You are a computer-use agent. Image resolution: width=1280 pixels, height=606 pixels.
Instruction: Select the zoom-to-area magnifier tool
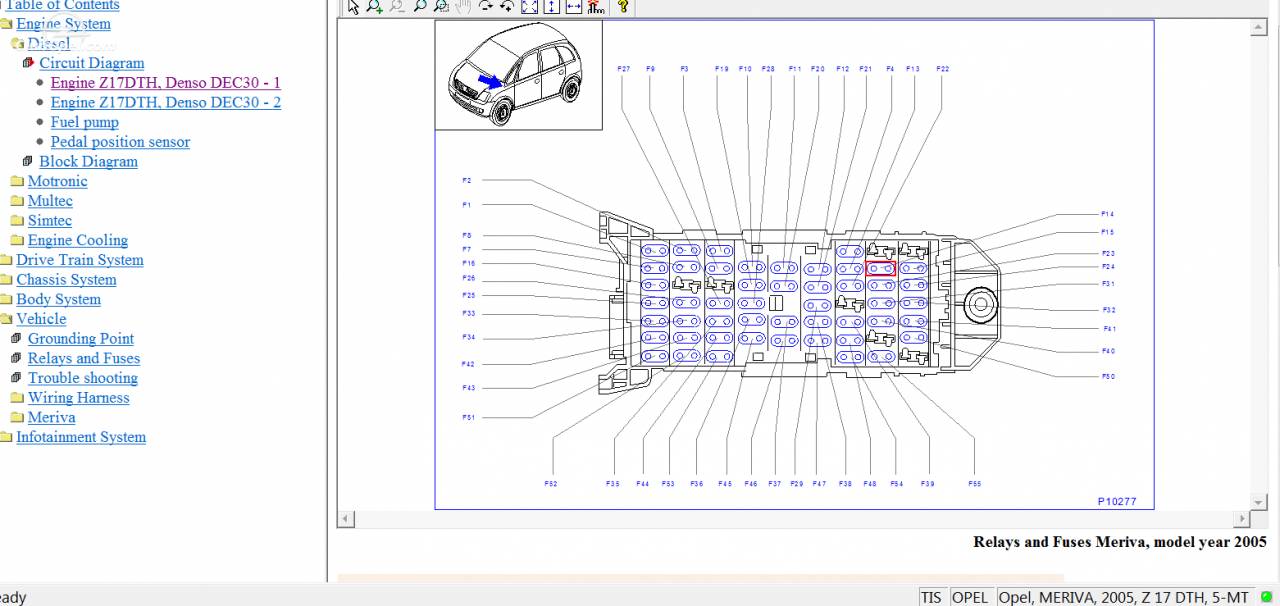(441, 7)
